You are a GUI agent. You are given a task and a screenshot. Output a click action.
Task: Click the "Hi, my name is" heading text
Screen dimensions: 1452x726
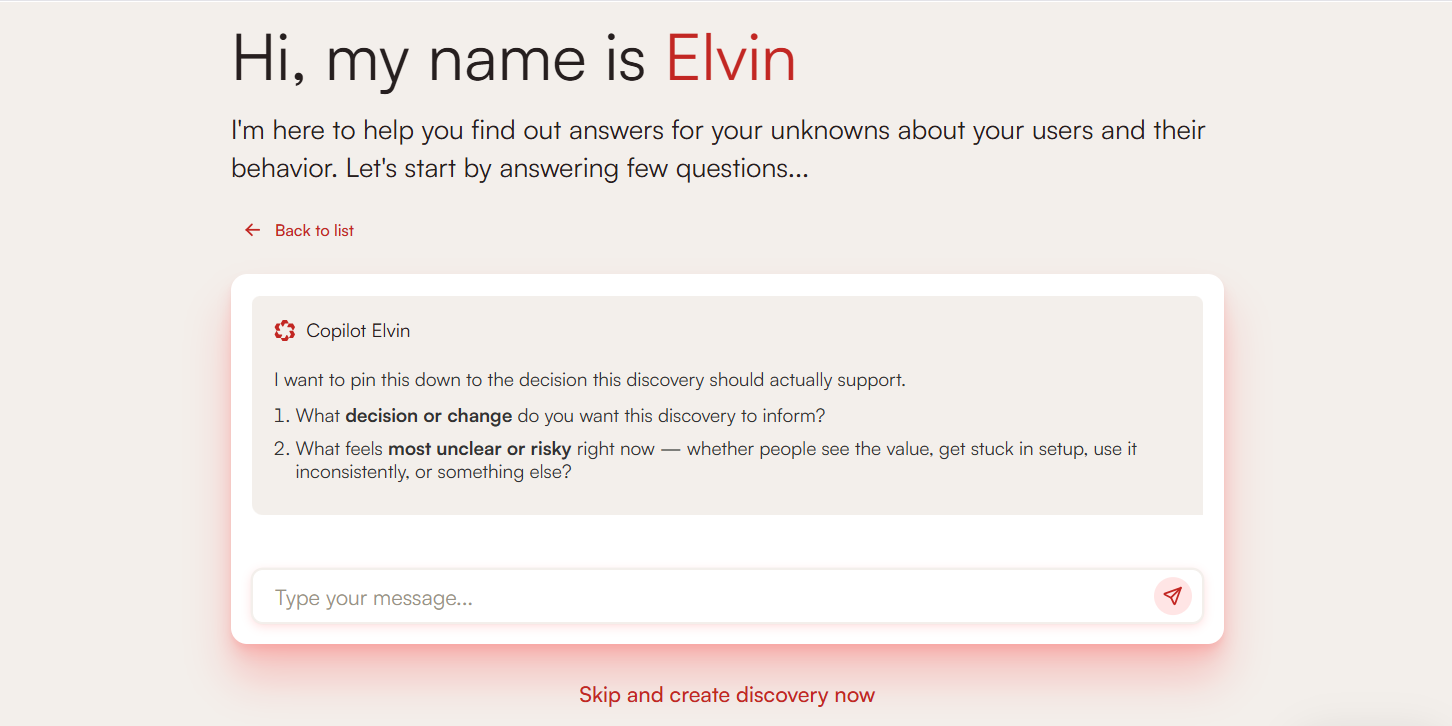coord(438,58)
